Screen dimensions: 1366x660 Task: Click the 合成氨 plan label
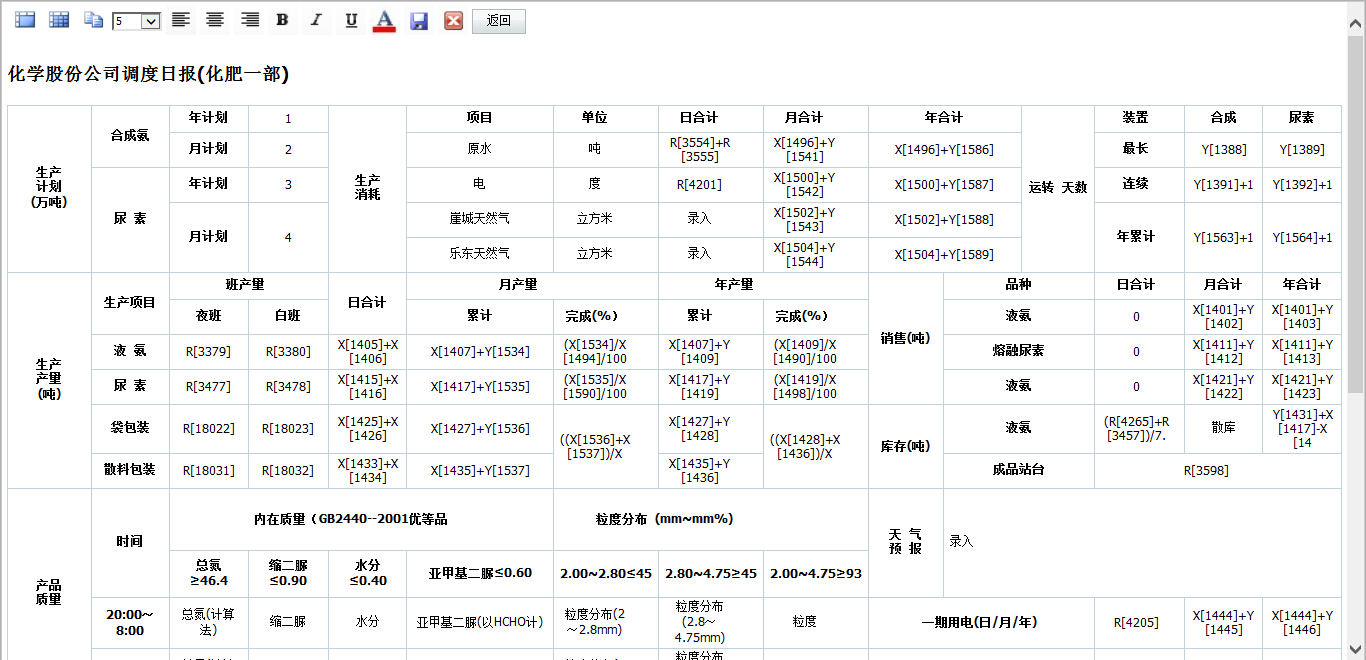click(130, 135)
